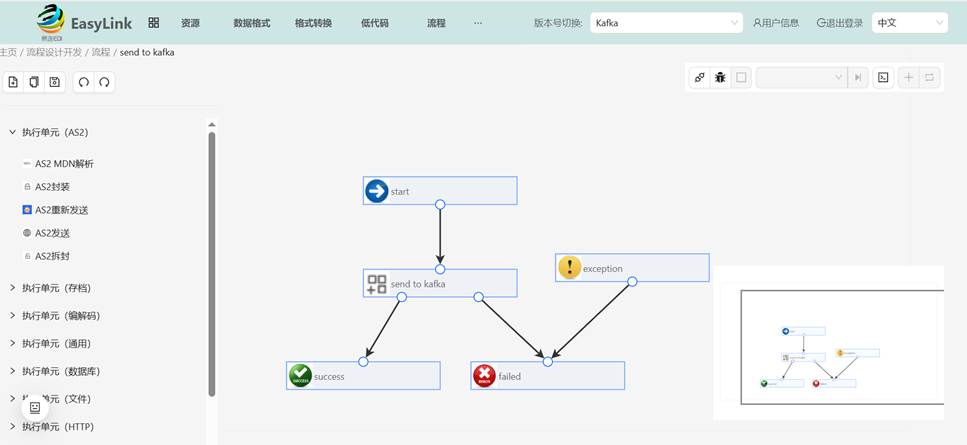Viewport: 967px width, 445px height.
Task: Toggle the square stop button in debug toolbar
Action: point(741,77)
